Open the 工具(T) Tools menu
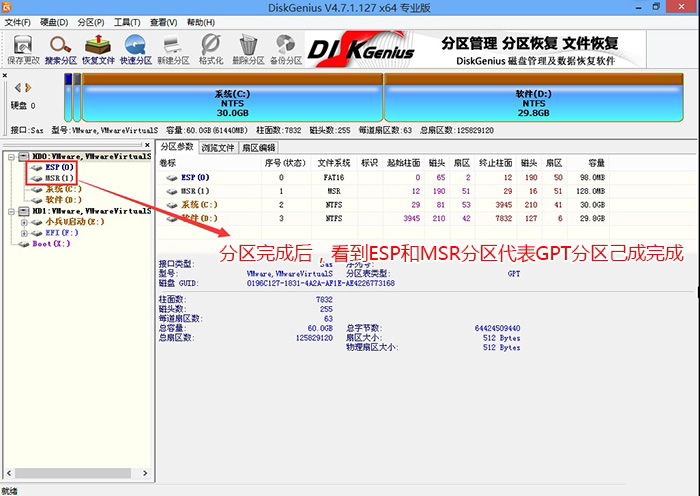The width and height of the screenshot is (700, 496). 126,21
